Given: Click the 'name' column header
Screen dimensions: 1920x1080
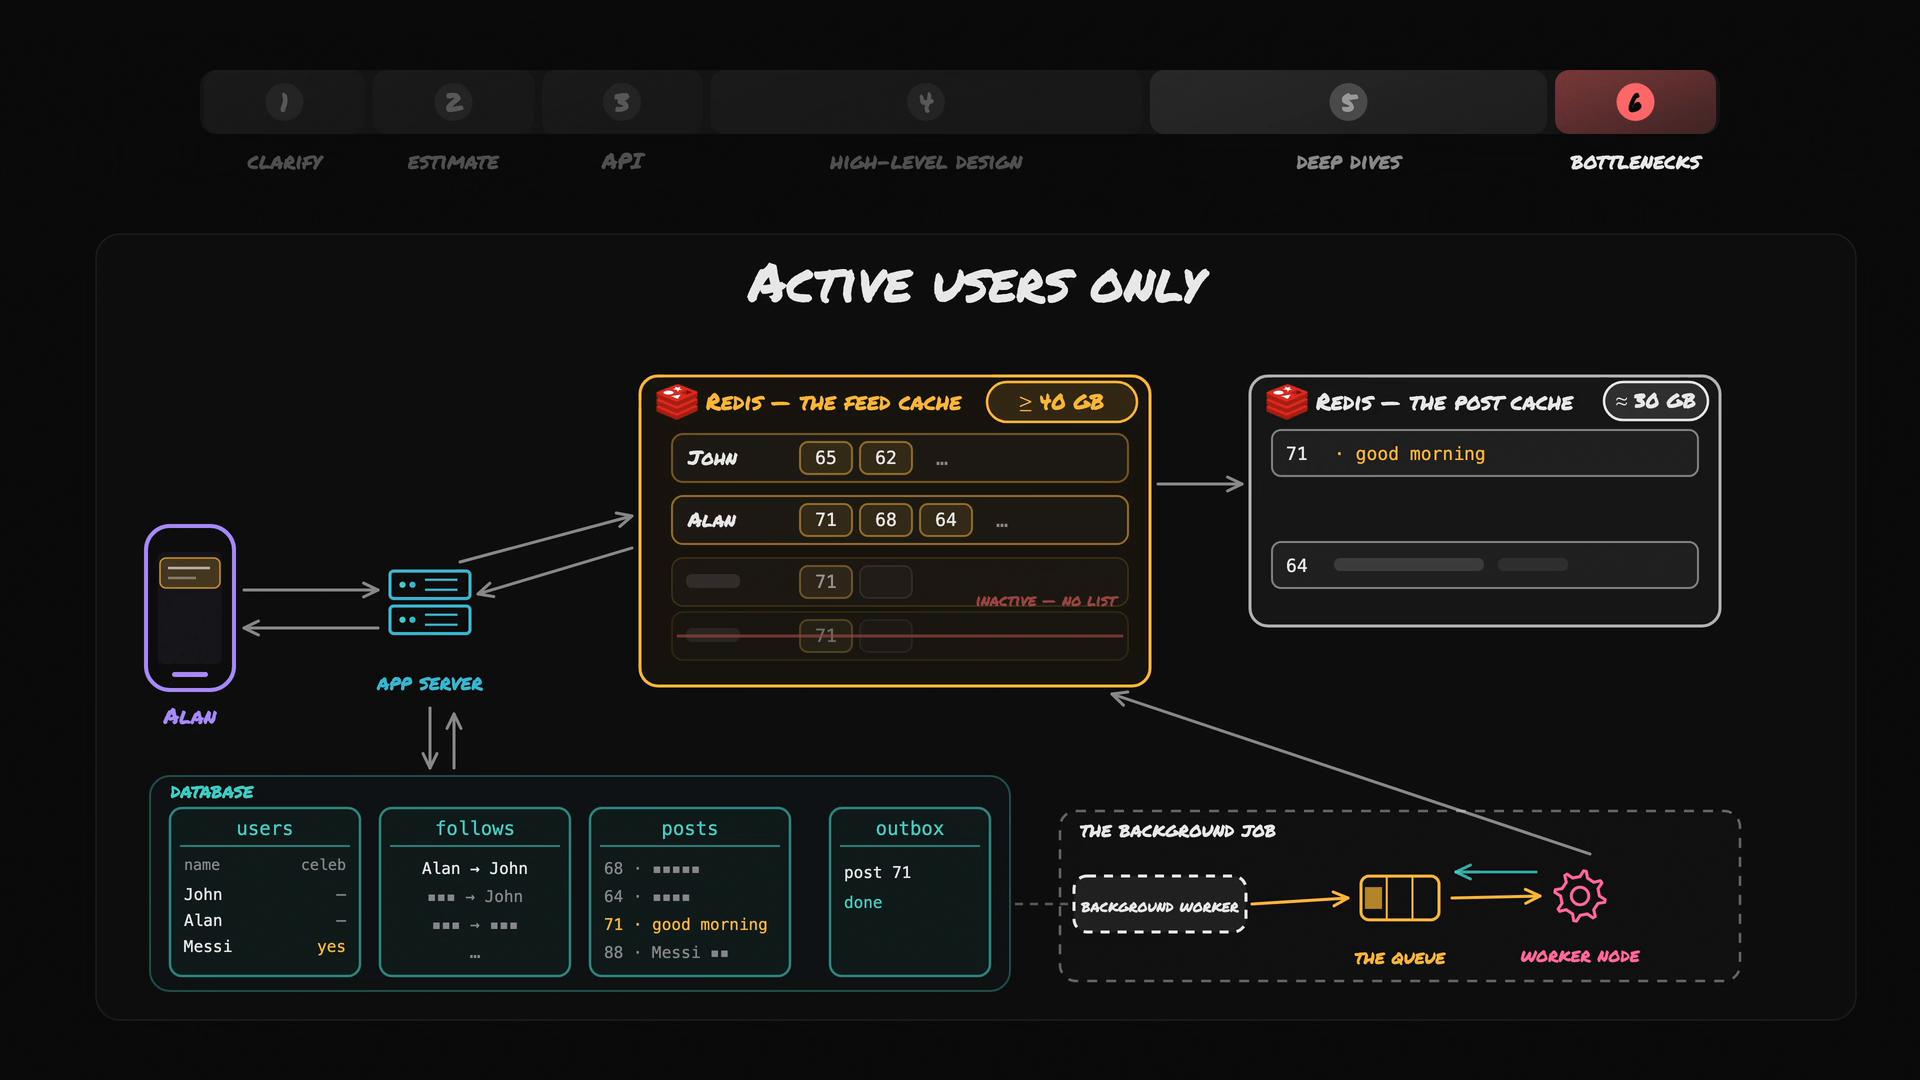Looking at the screenshot, I should tap(202, 865).
